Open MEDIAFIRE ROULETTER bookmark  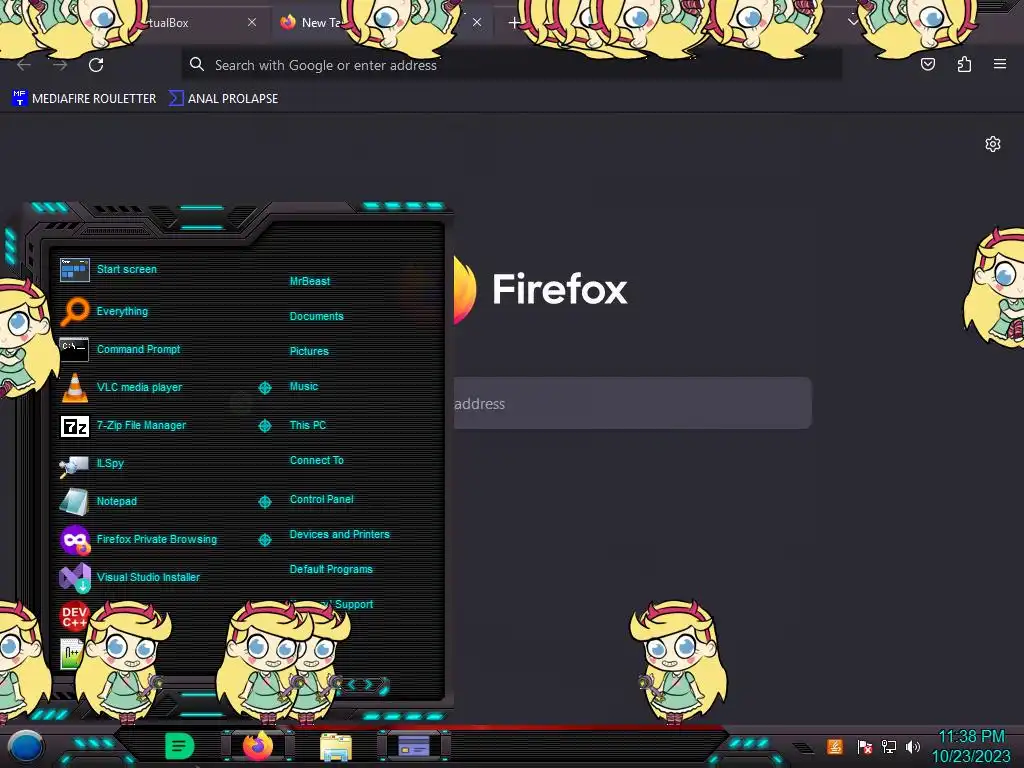[x=84, y=99]
